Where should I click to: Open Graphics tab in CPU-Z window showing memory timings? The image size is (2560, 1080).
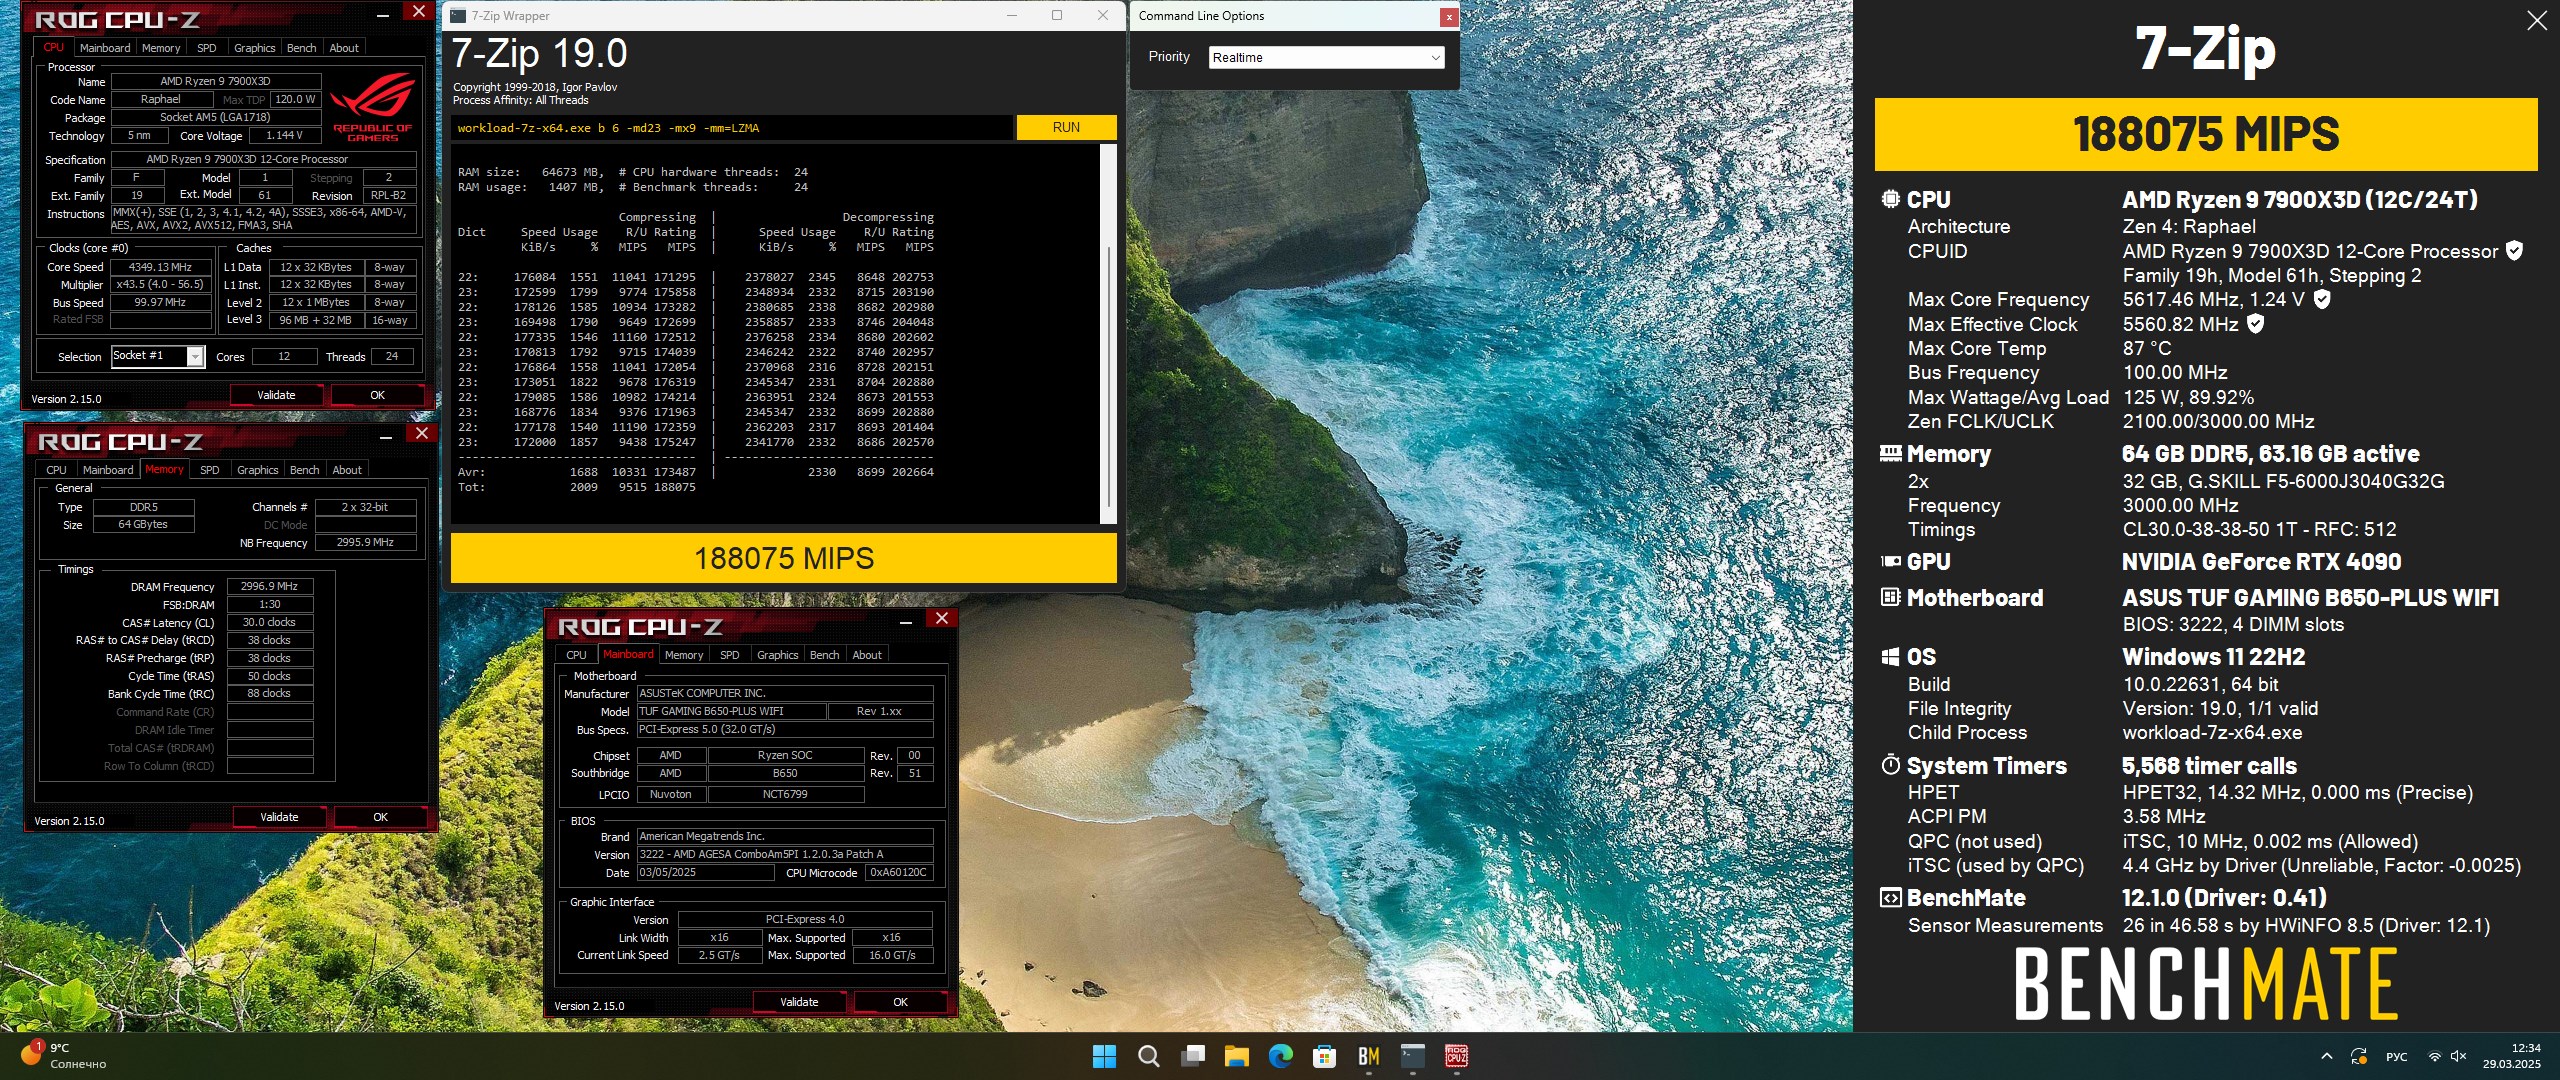click(x=257, y=470)
